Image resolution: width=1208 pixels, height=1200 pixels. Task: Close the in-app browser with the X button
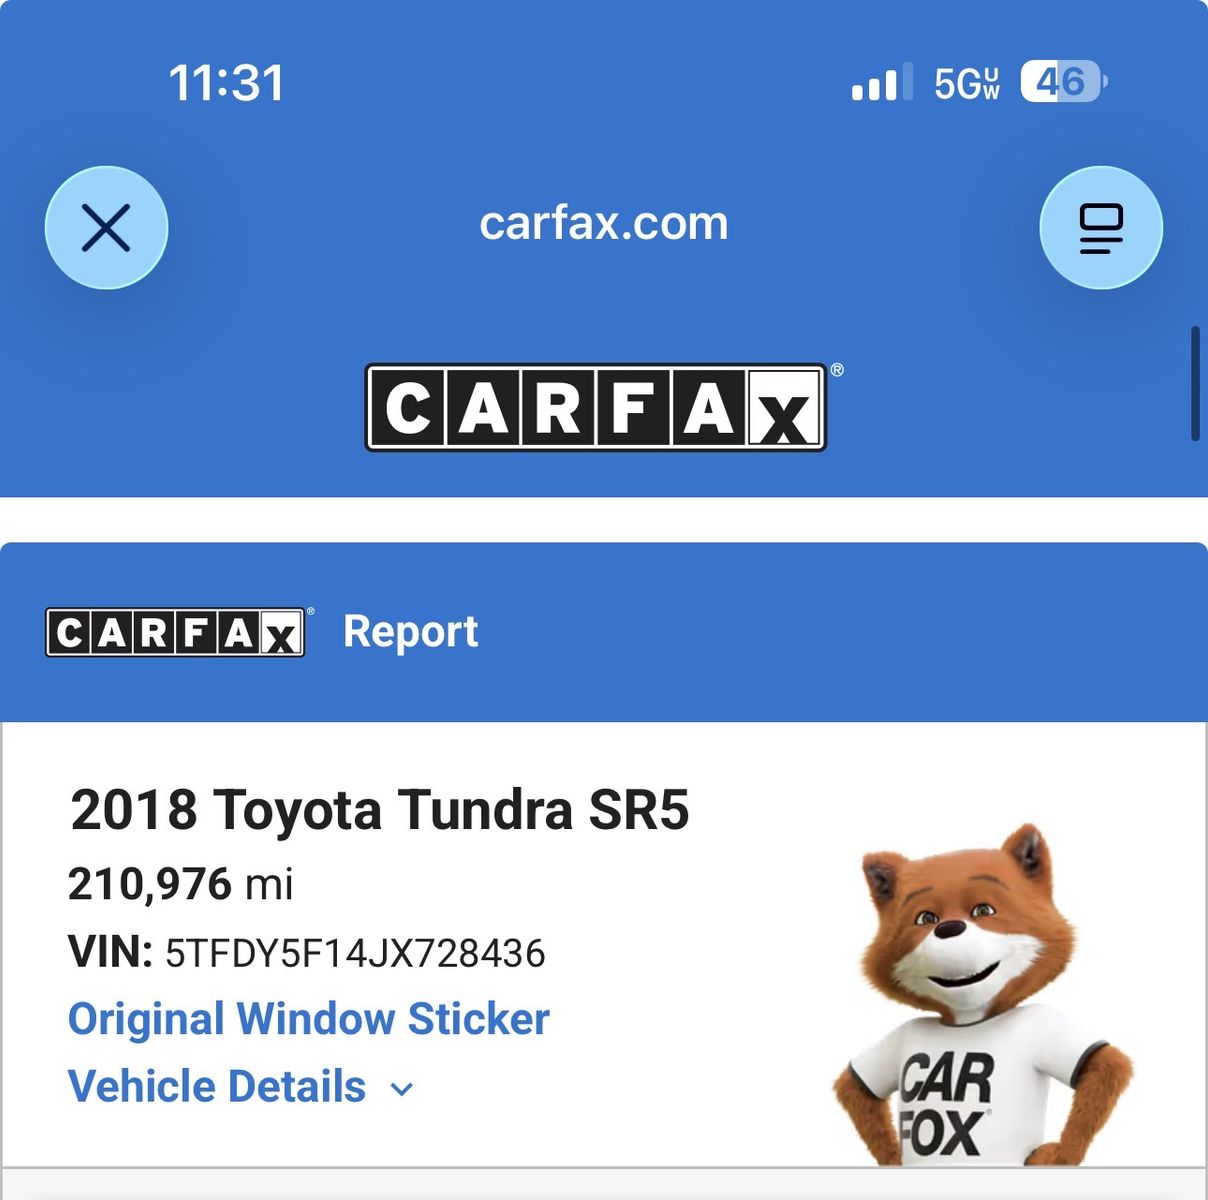pos(106,228)
